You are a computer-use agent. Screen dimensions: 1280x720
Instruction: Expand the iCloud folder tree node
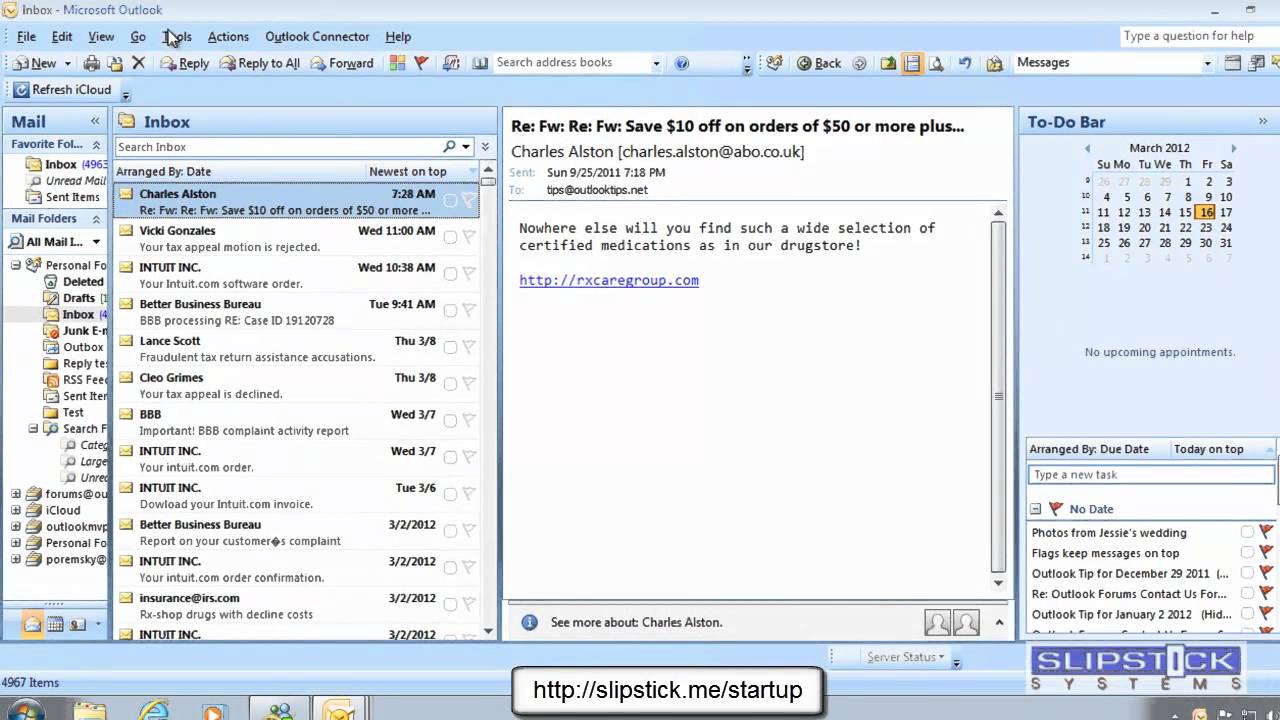[17, 510]
